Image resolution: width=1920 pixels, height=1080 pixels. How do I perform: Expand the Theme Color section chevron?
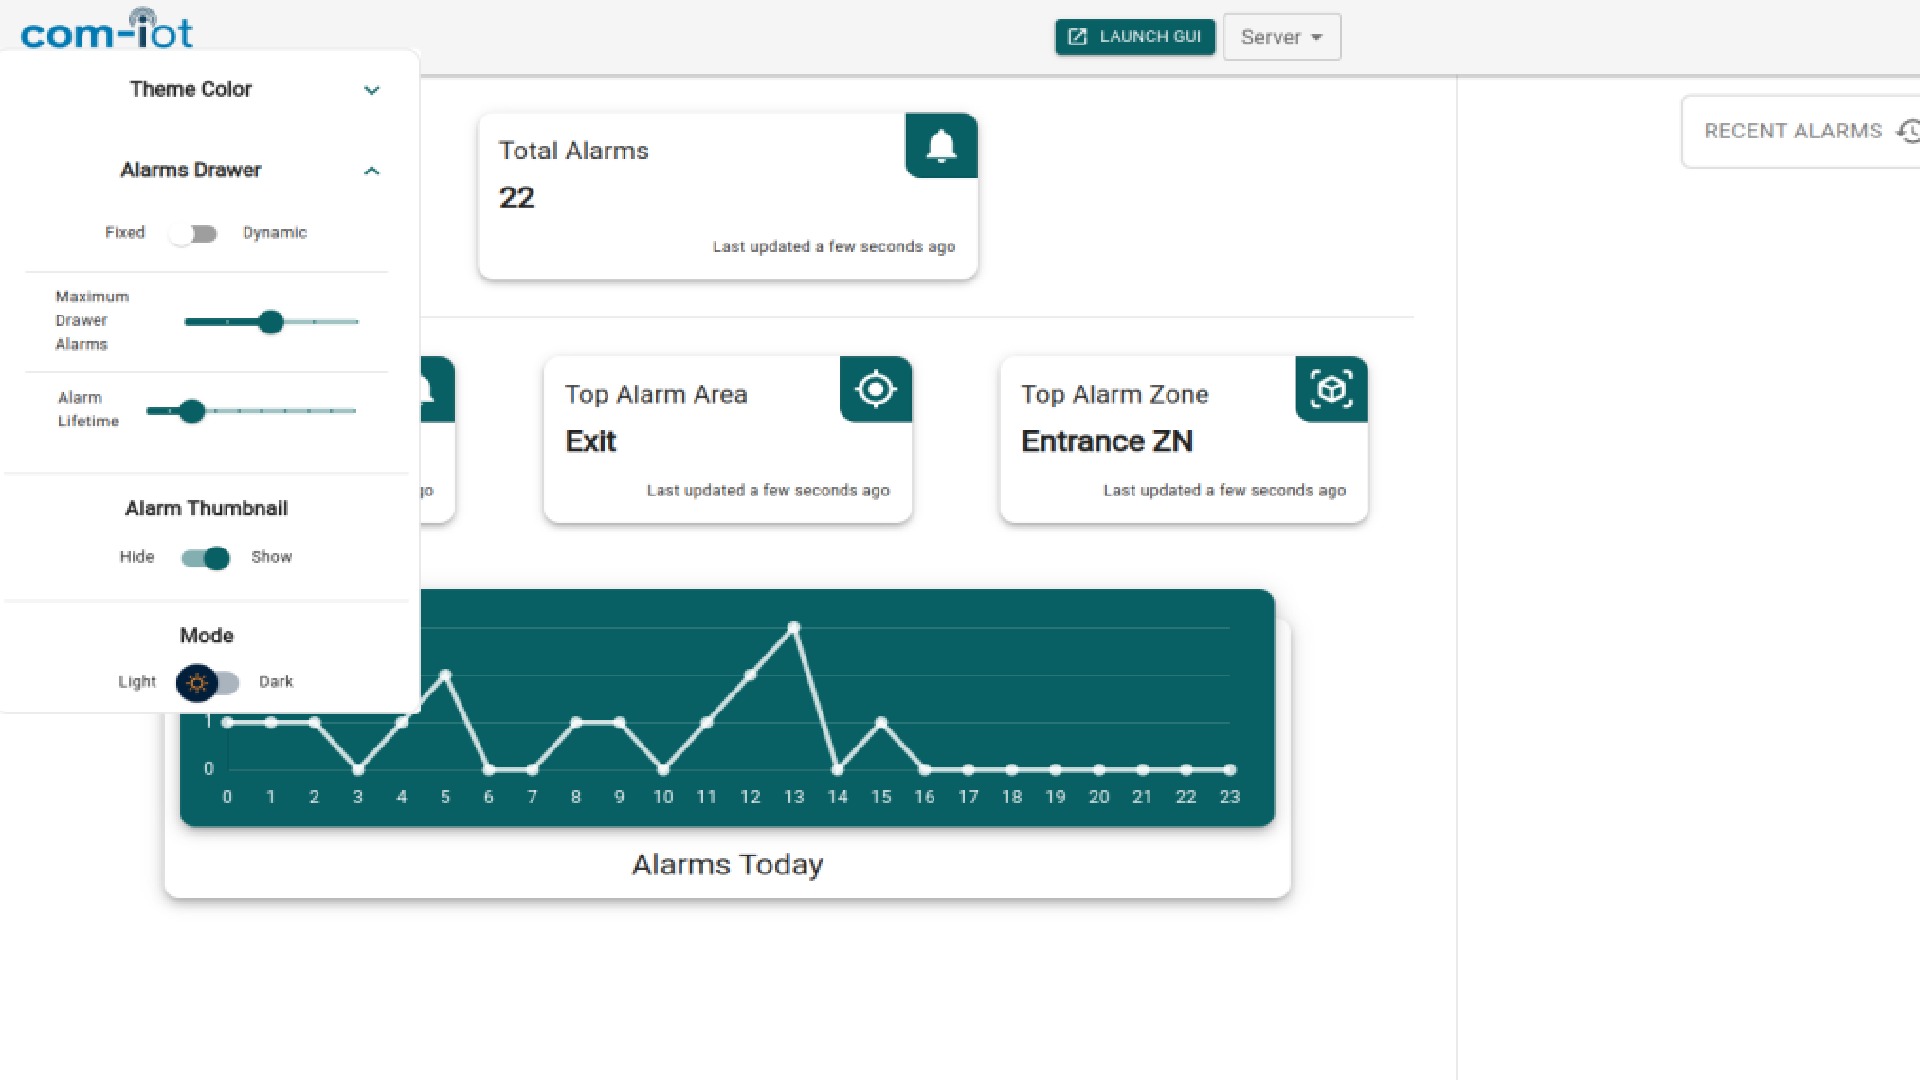[x=372, y=90]
